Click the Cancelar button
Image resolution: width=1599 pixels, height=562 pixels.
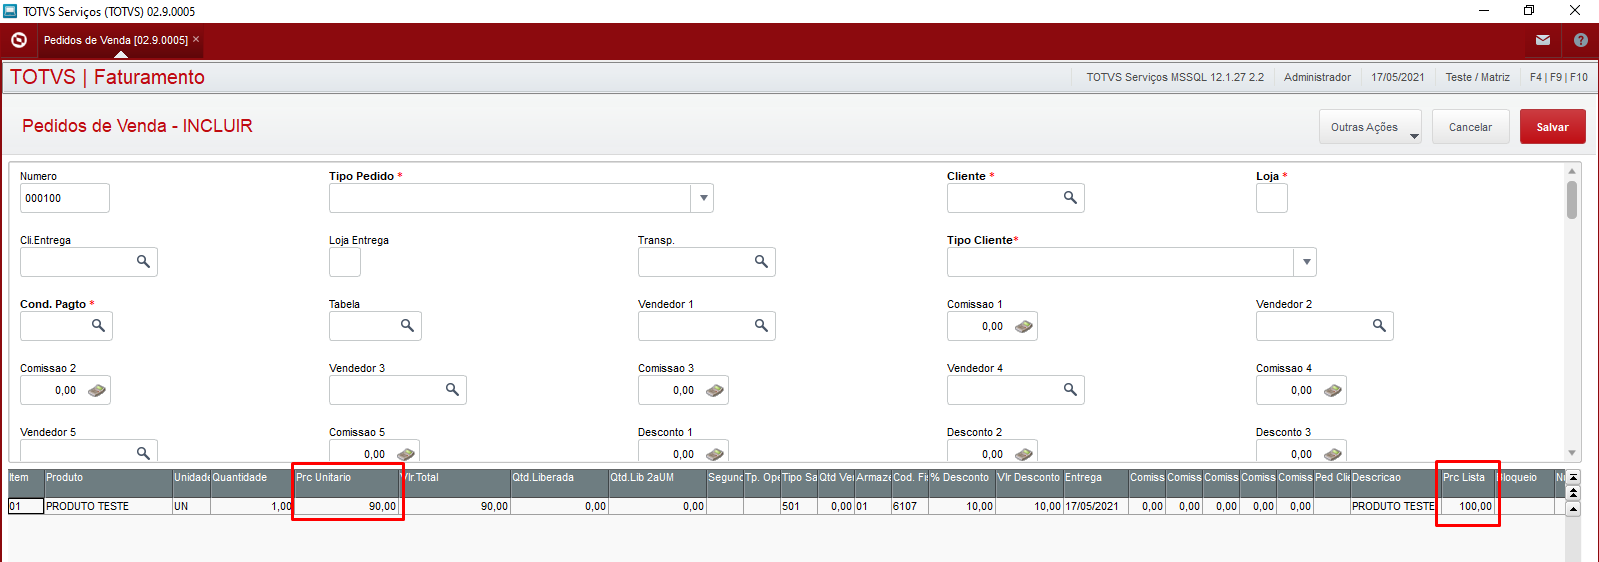tap(1470, 127)
